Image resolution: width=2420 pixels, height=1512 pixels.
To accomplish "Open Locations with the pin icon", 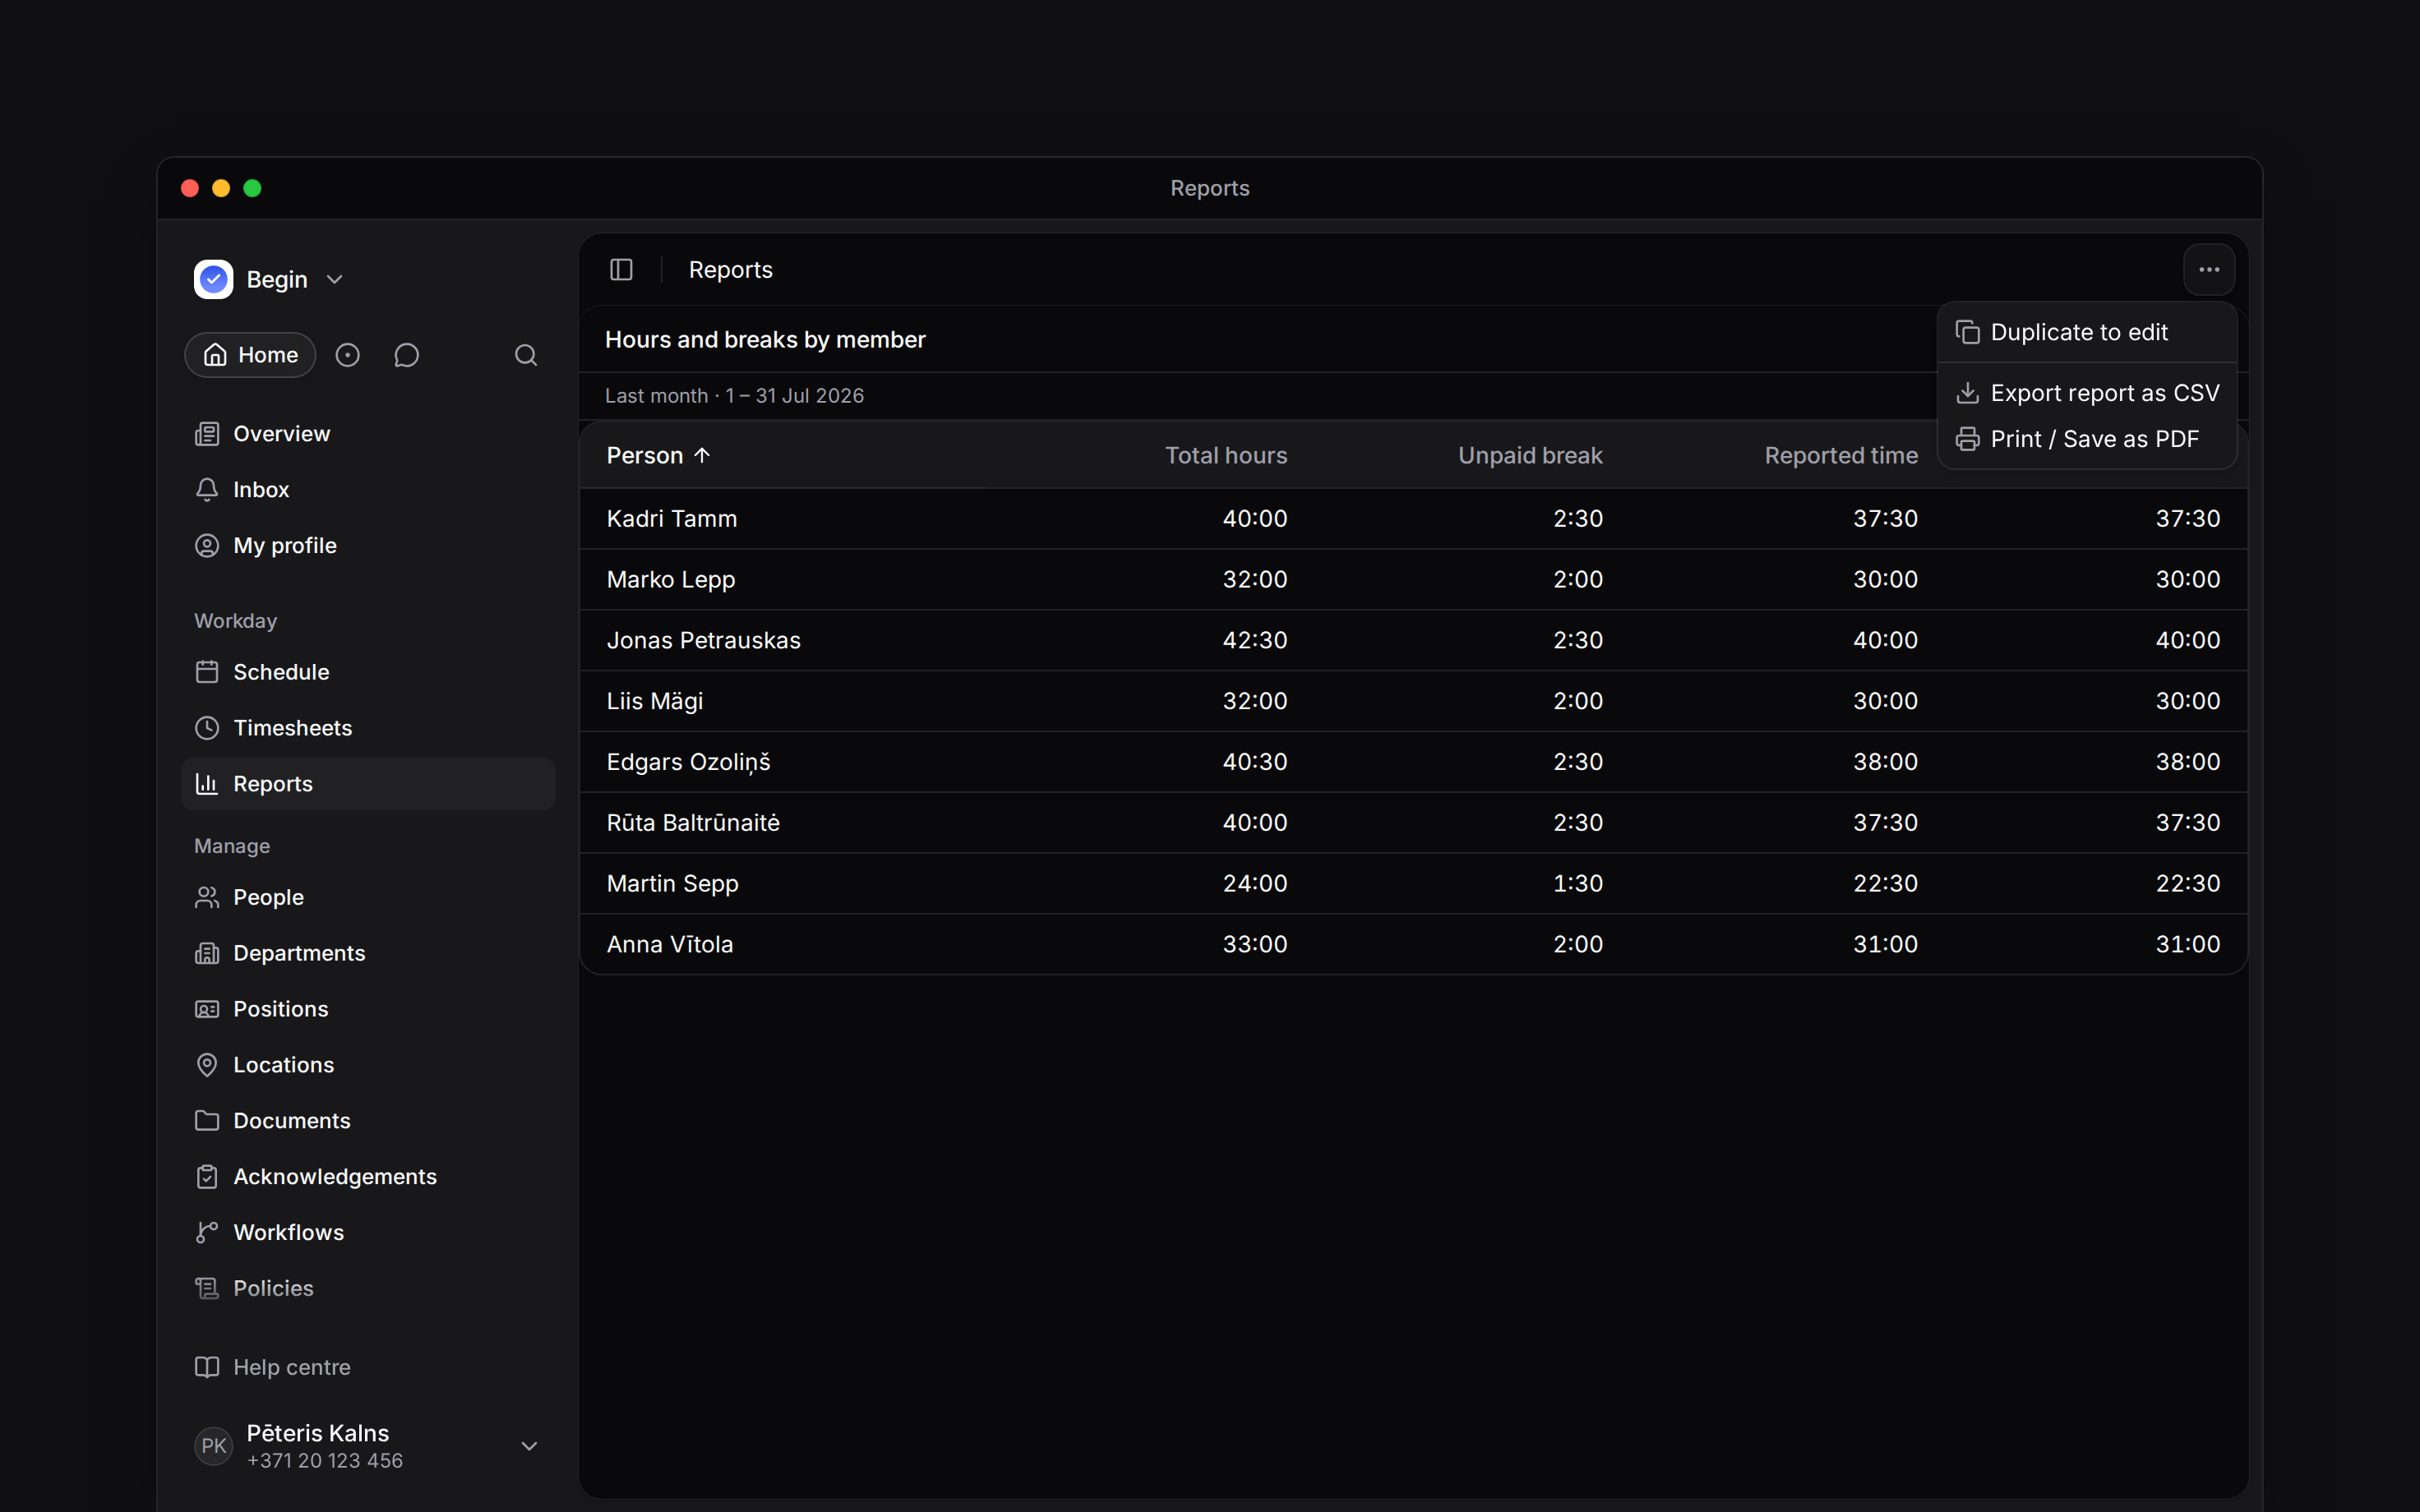I will pyautogui.click(x=367, y=1065).
